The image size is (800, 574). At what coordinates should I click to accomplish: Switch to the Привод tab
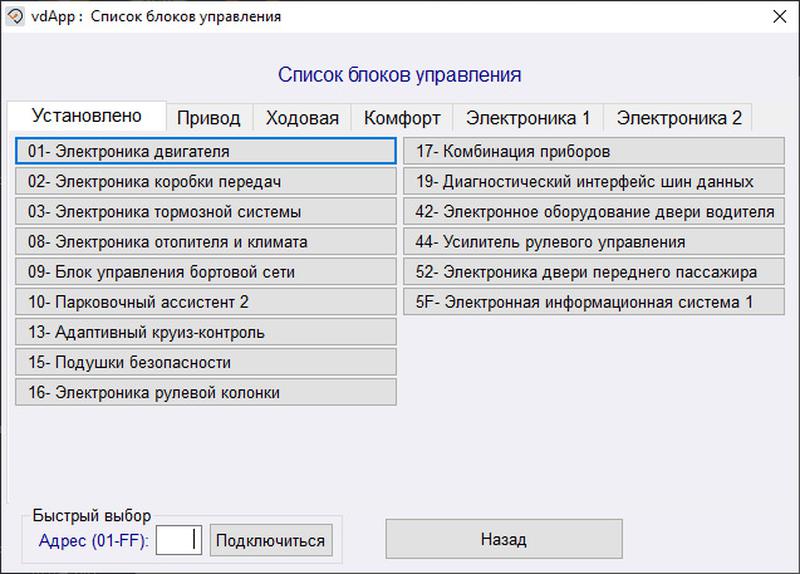(x=208, y=118)
